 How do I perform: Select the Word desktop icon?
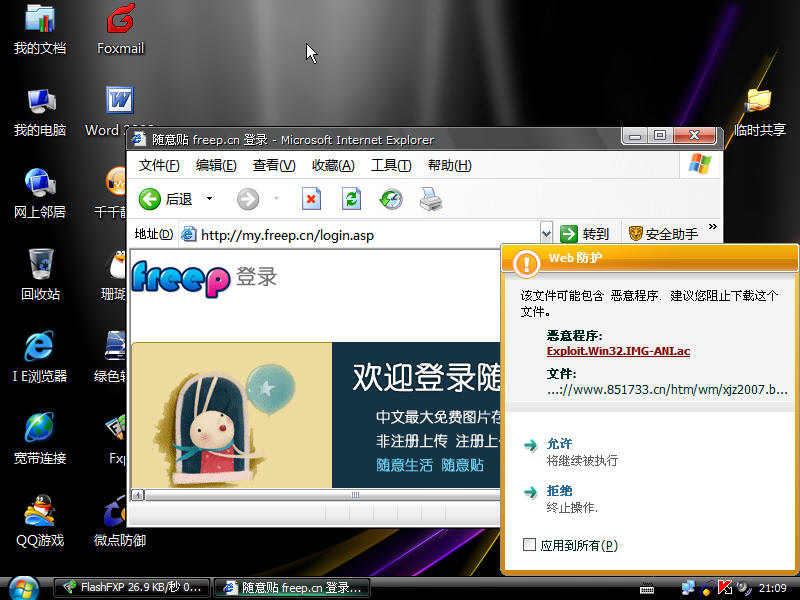120,112
